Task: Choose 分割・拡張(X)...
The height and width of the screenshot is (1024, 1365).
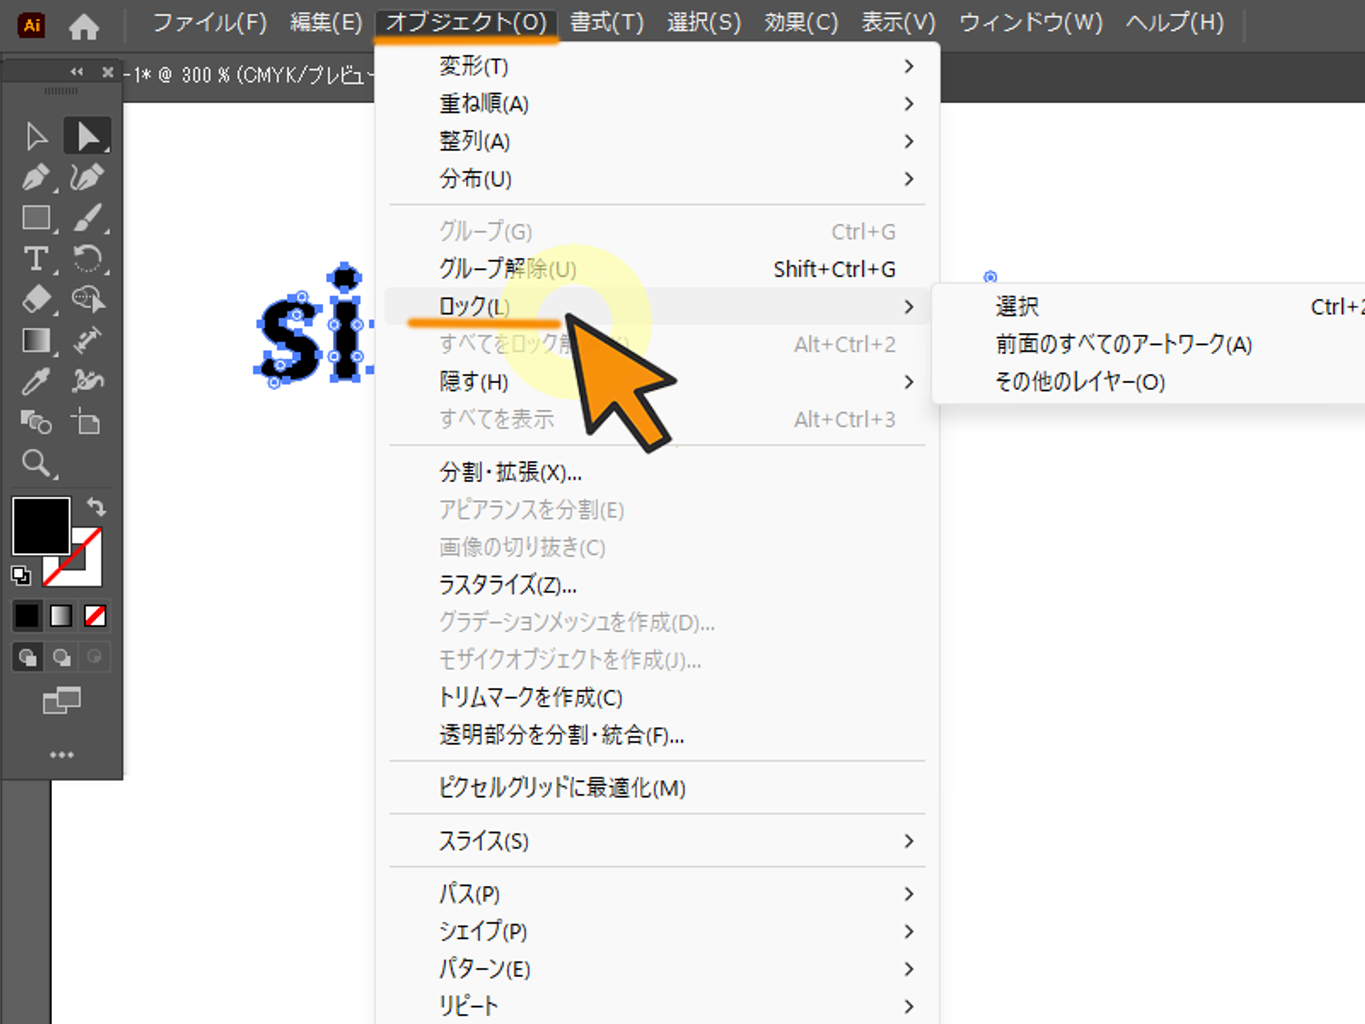Action: (x=657, y=472)
